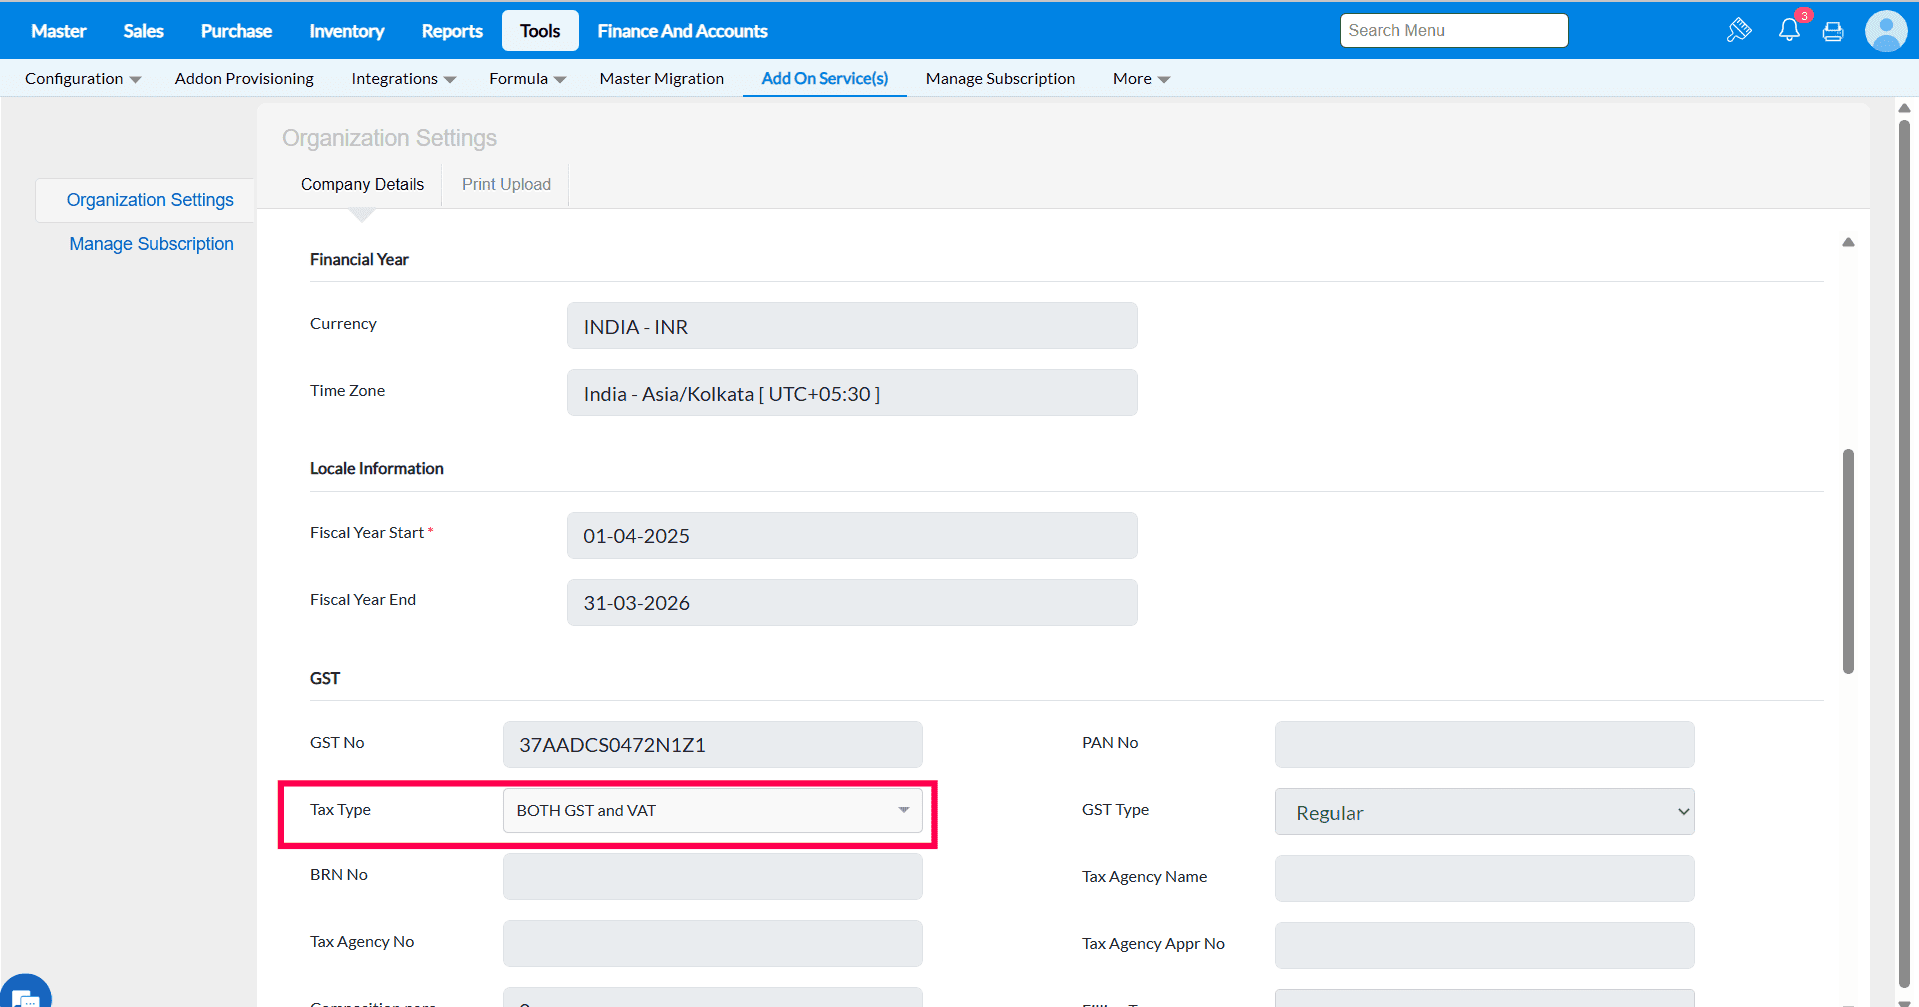Open the Tools menu

click(x=540, y=31)
